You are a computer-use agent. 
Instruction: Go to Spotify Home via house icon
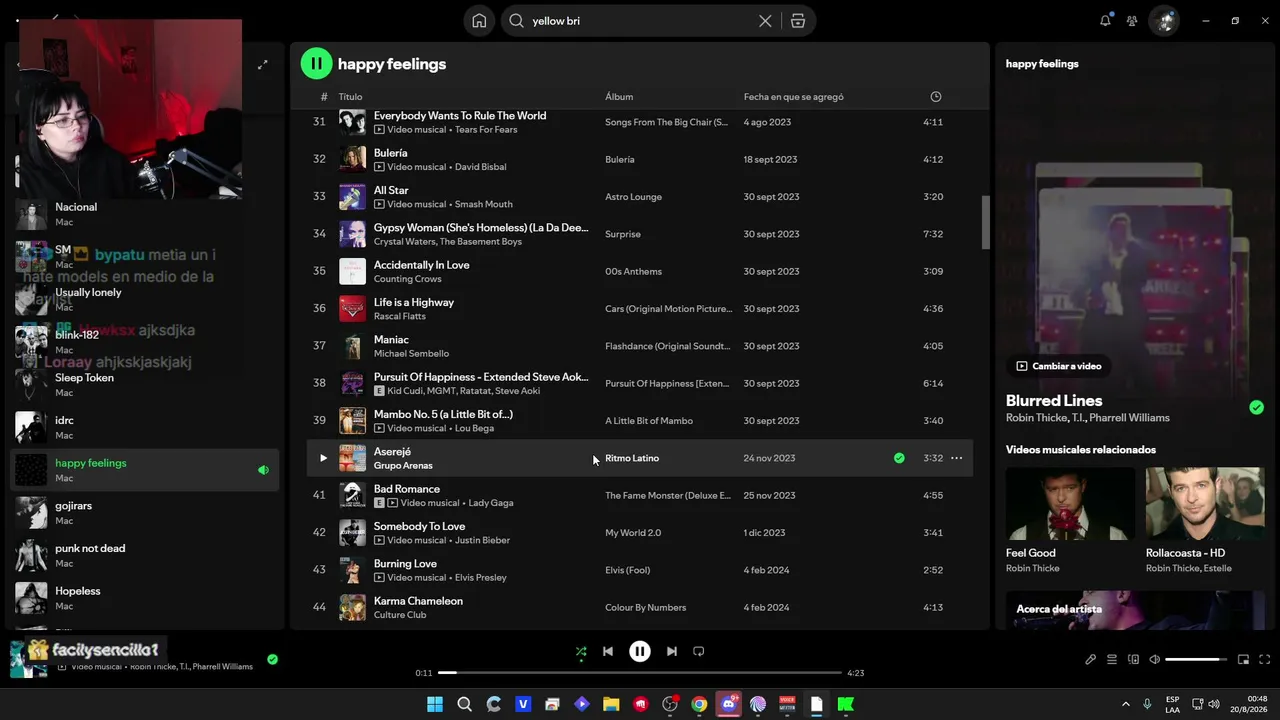pos(479,21)
